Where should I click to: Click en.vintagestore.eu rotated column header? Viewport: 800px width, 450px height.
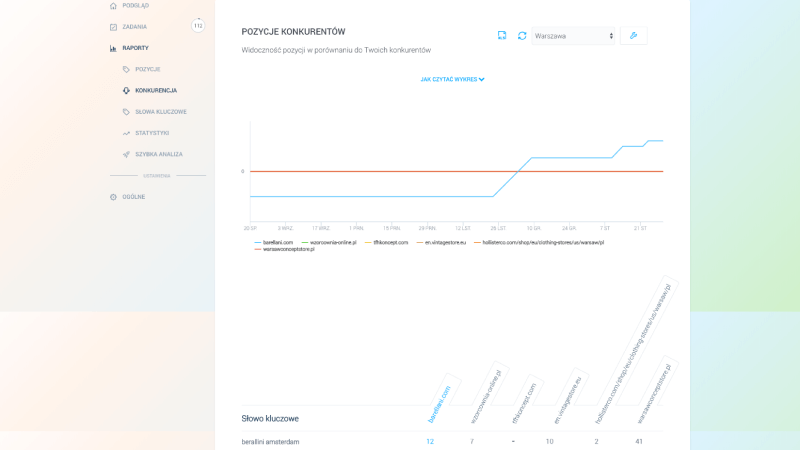[567, 401]
